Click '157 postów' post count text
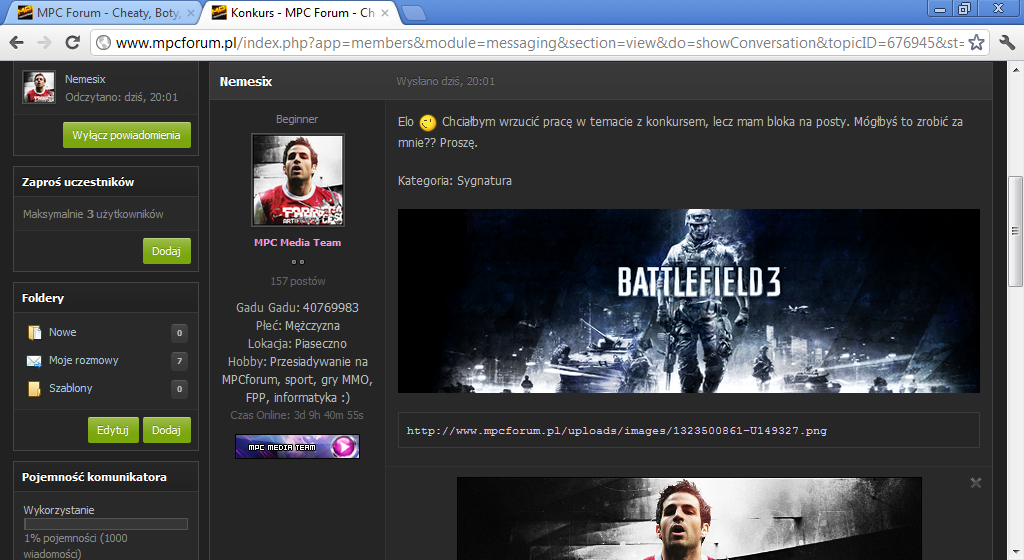 point(298,281)
